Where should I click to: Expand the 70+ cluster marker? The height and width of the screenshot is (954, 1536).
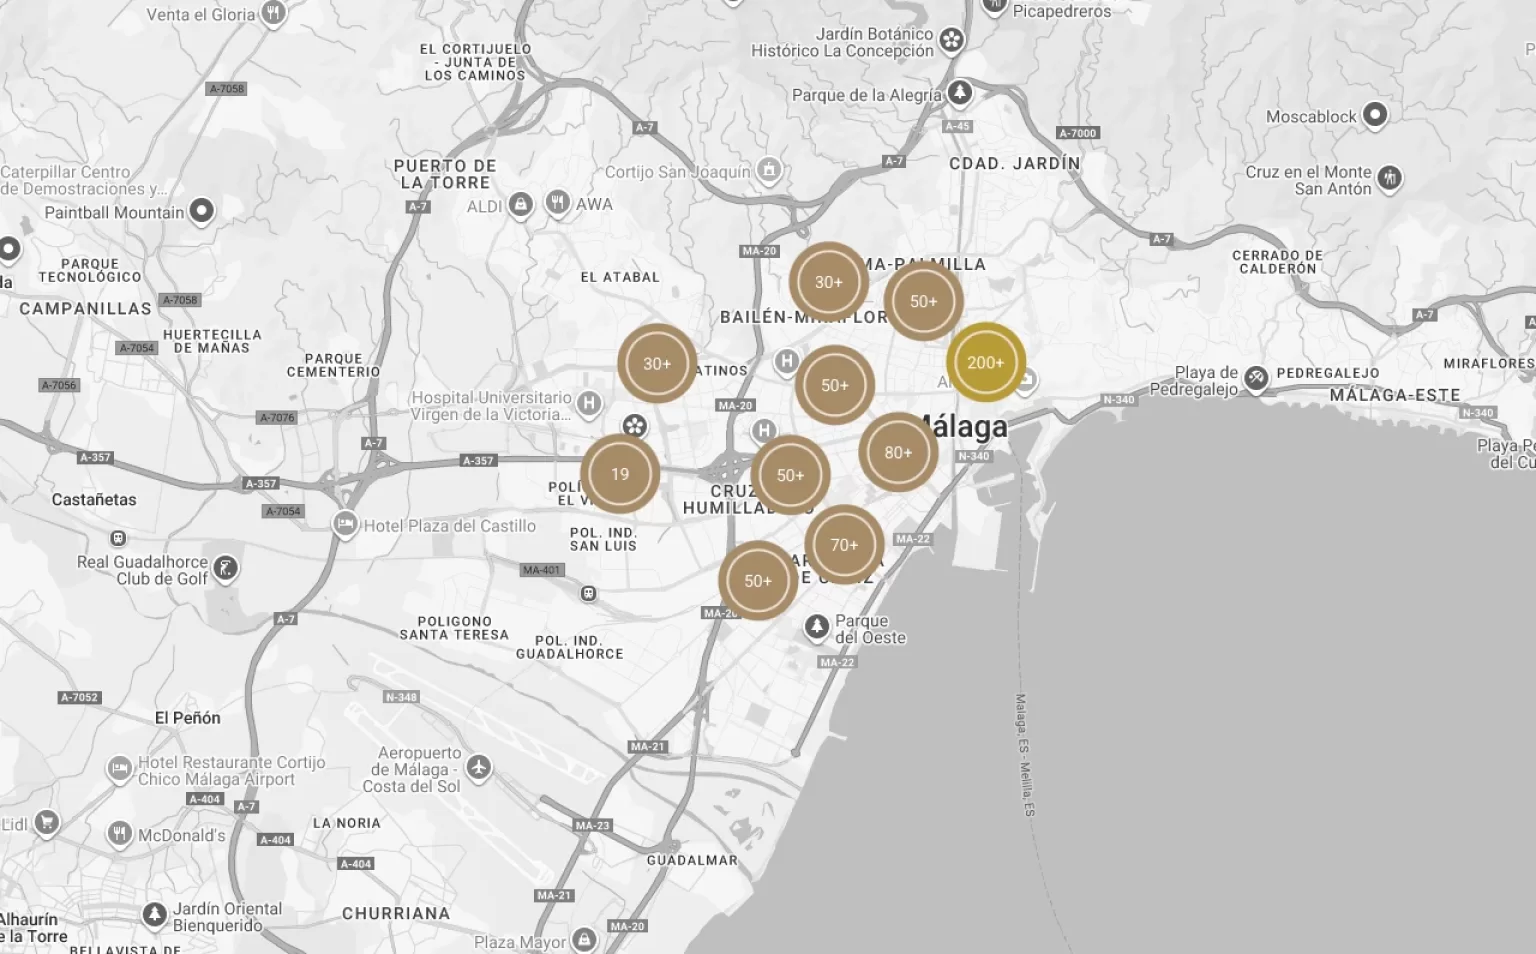(844, 545)
